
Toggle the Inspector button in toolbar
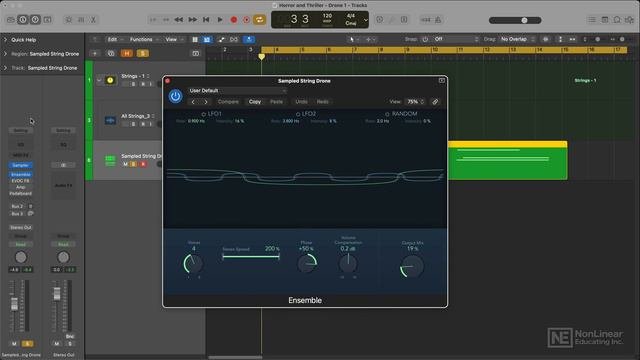pos(23,20)
